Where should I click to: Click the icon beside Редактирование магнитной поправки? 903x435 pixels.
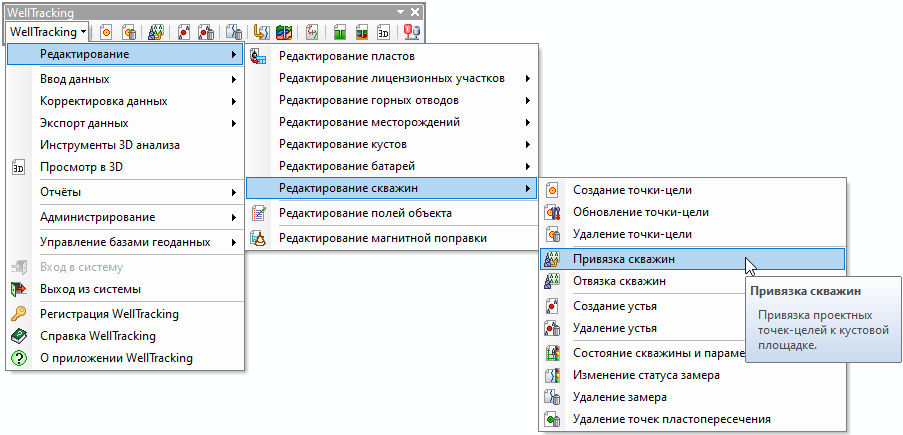point(259,238)
